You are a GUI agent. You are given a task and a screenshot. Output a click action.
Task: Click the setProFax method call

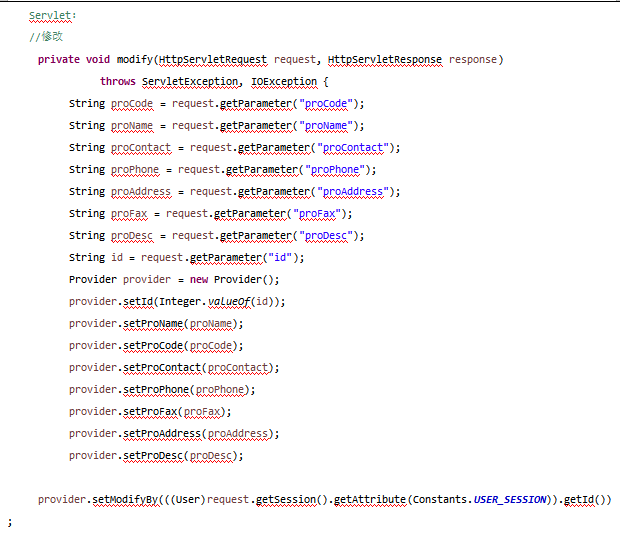150,412
